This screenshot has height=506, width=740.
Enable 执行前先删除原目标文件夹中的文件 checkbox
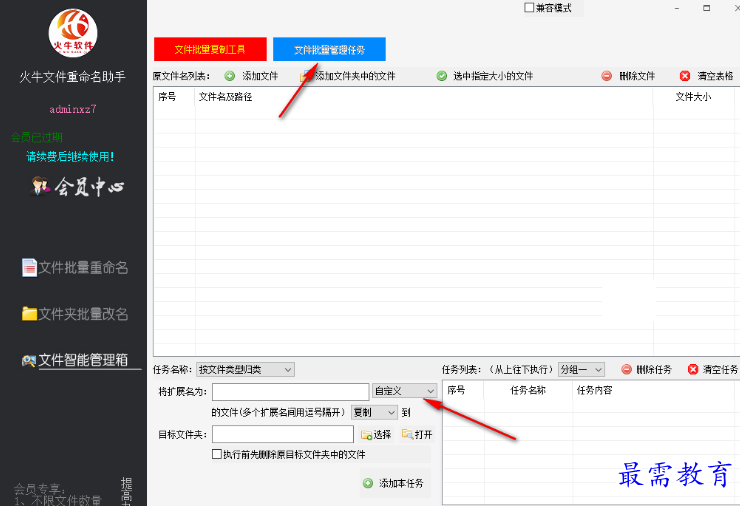click(x=217, y=454)
